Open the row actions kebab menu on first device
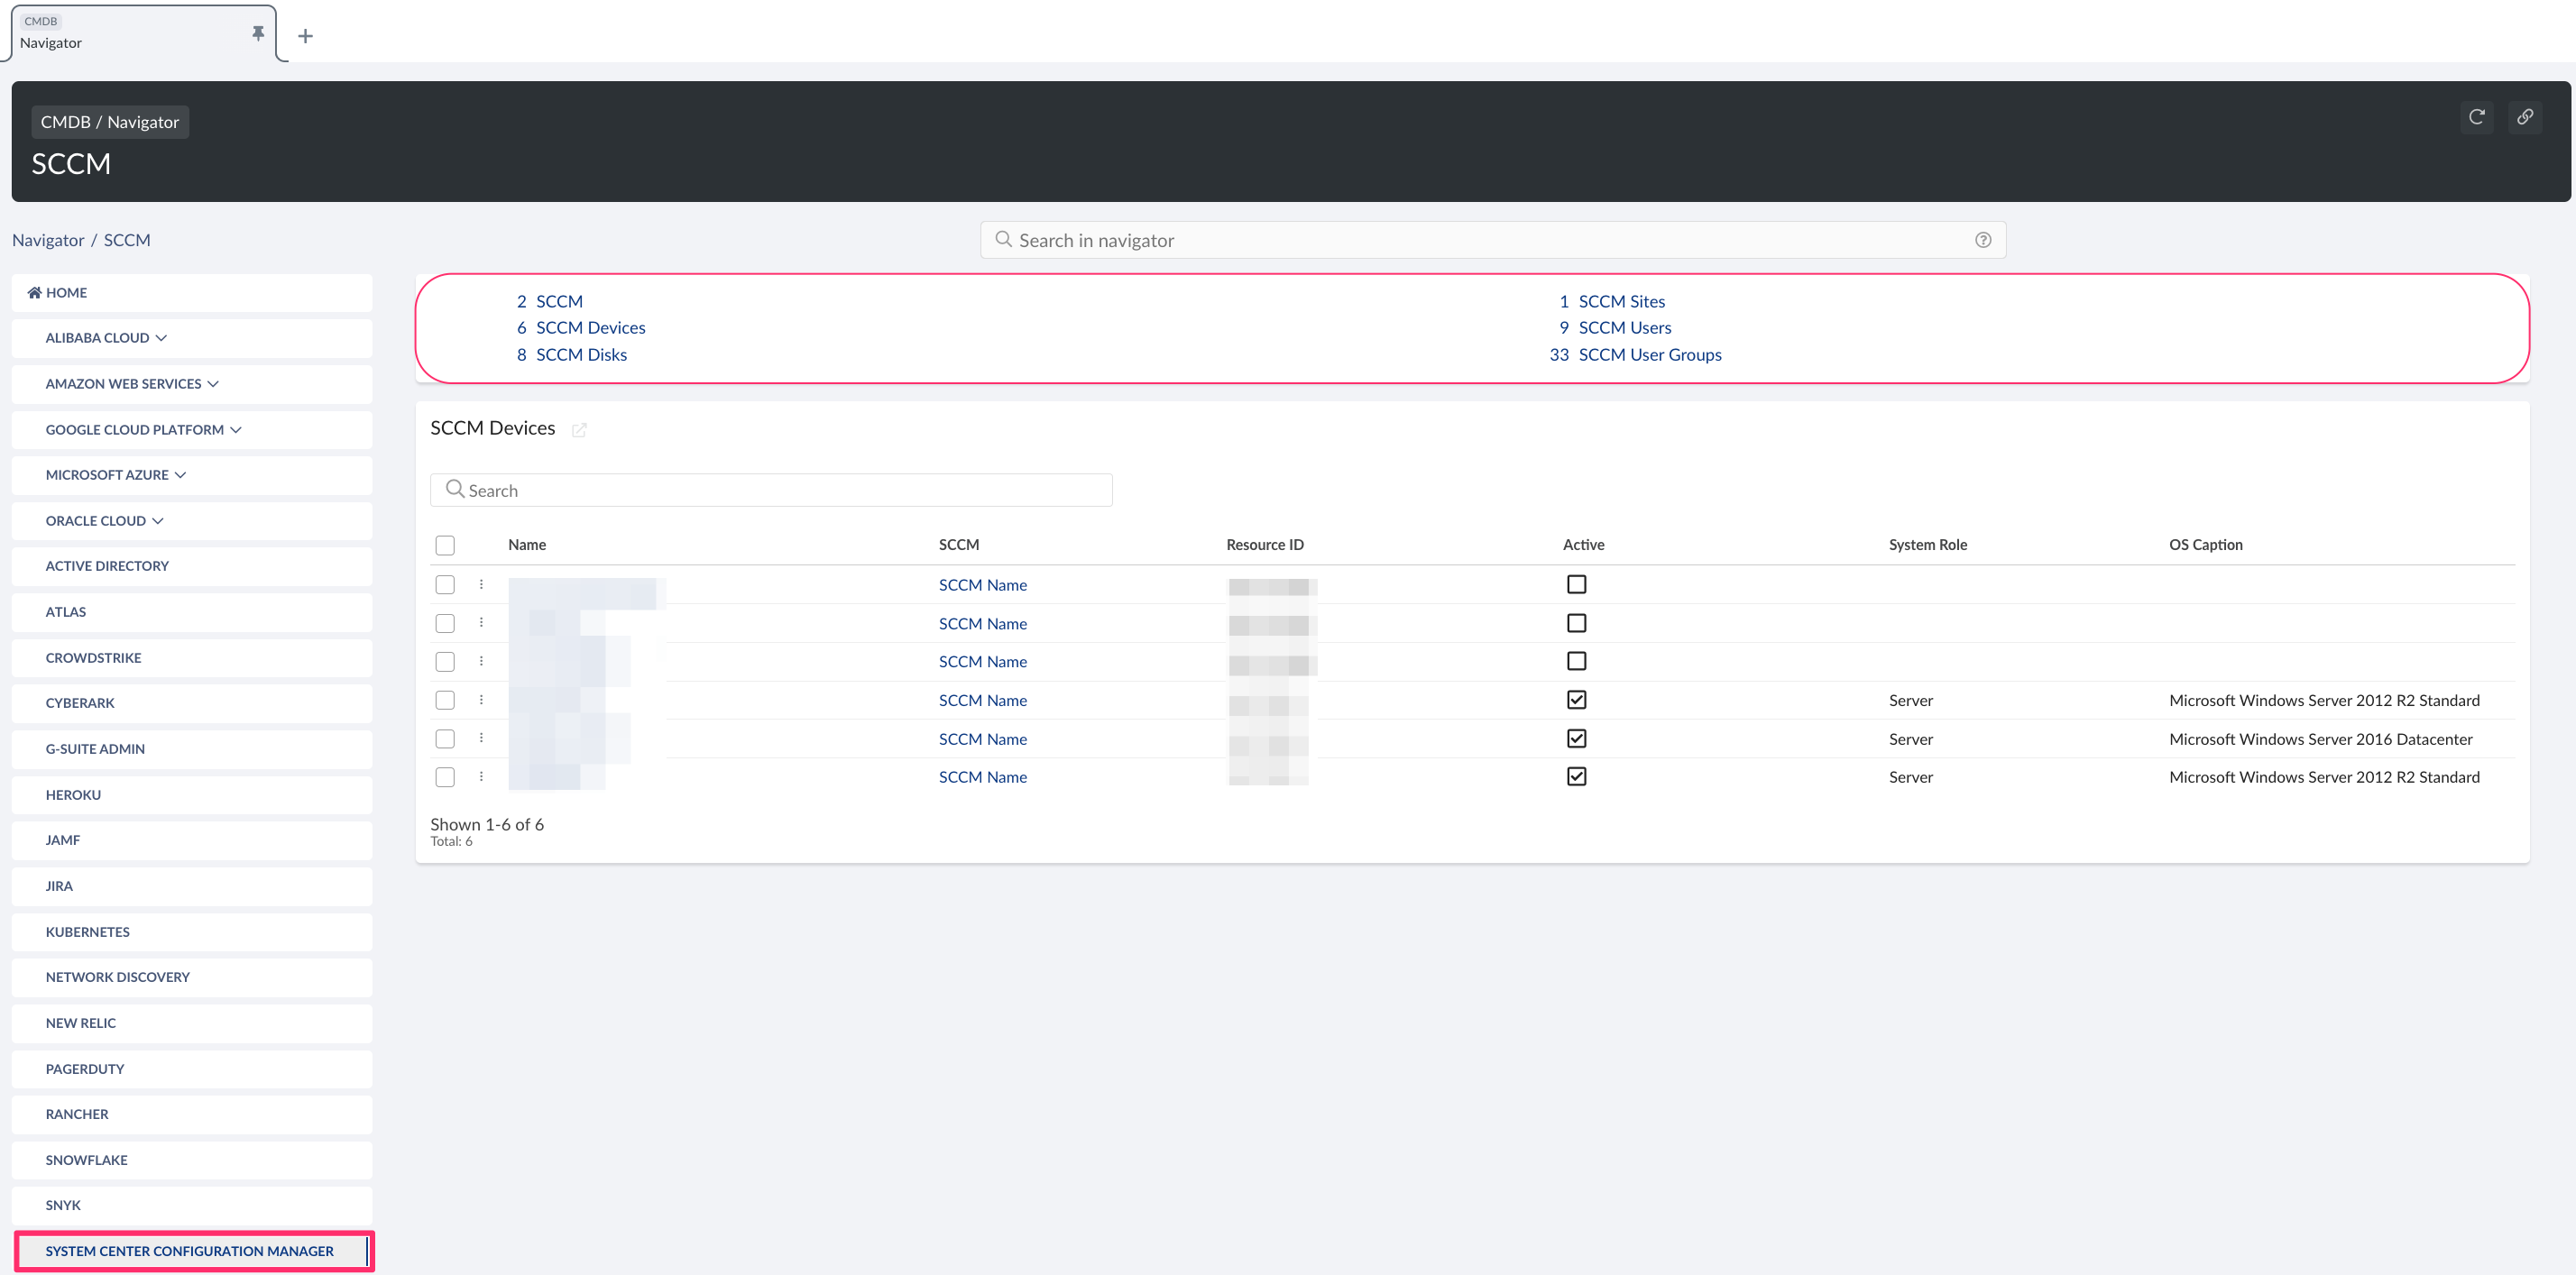 (481, 585)
